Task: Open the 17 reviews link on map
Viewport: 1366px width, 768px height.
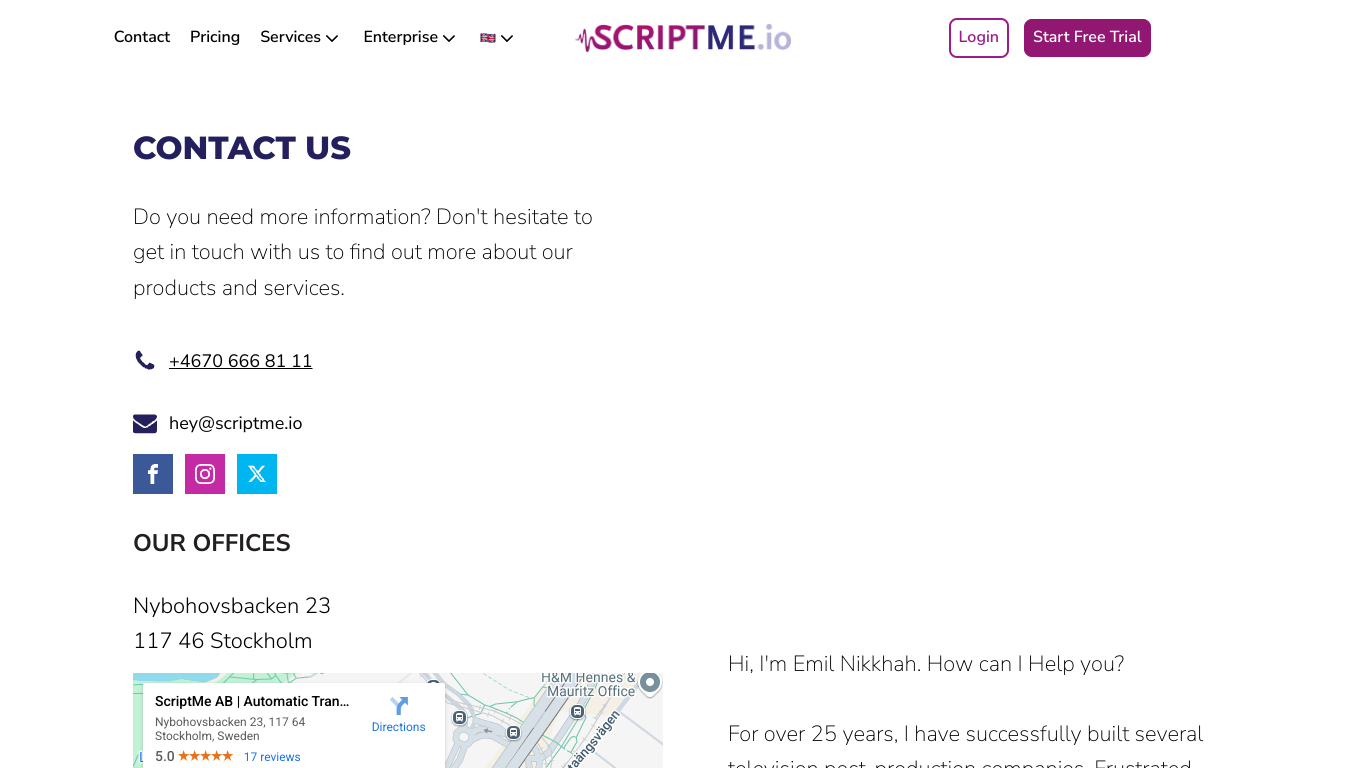Action: tap(272, 757)
